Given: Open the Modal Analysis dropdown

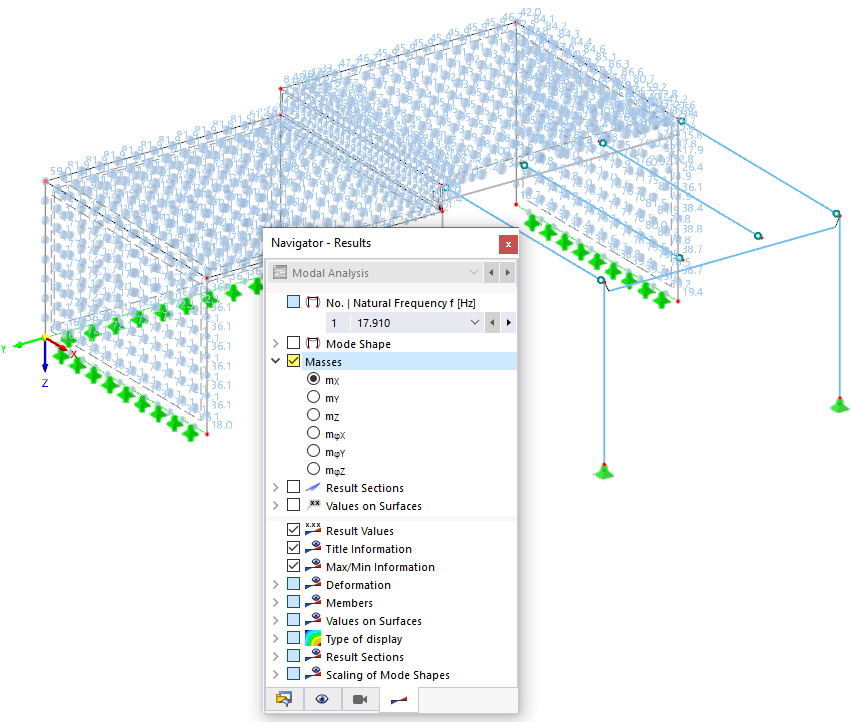Looking at the screenshot, I should [x=472, y=272].
